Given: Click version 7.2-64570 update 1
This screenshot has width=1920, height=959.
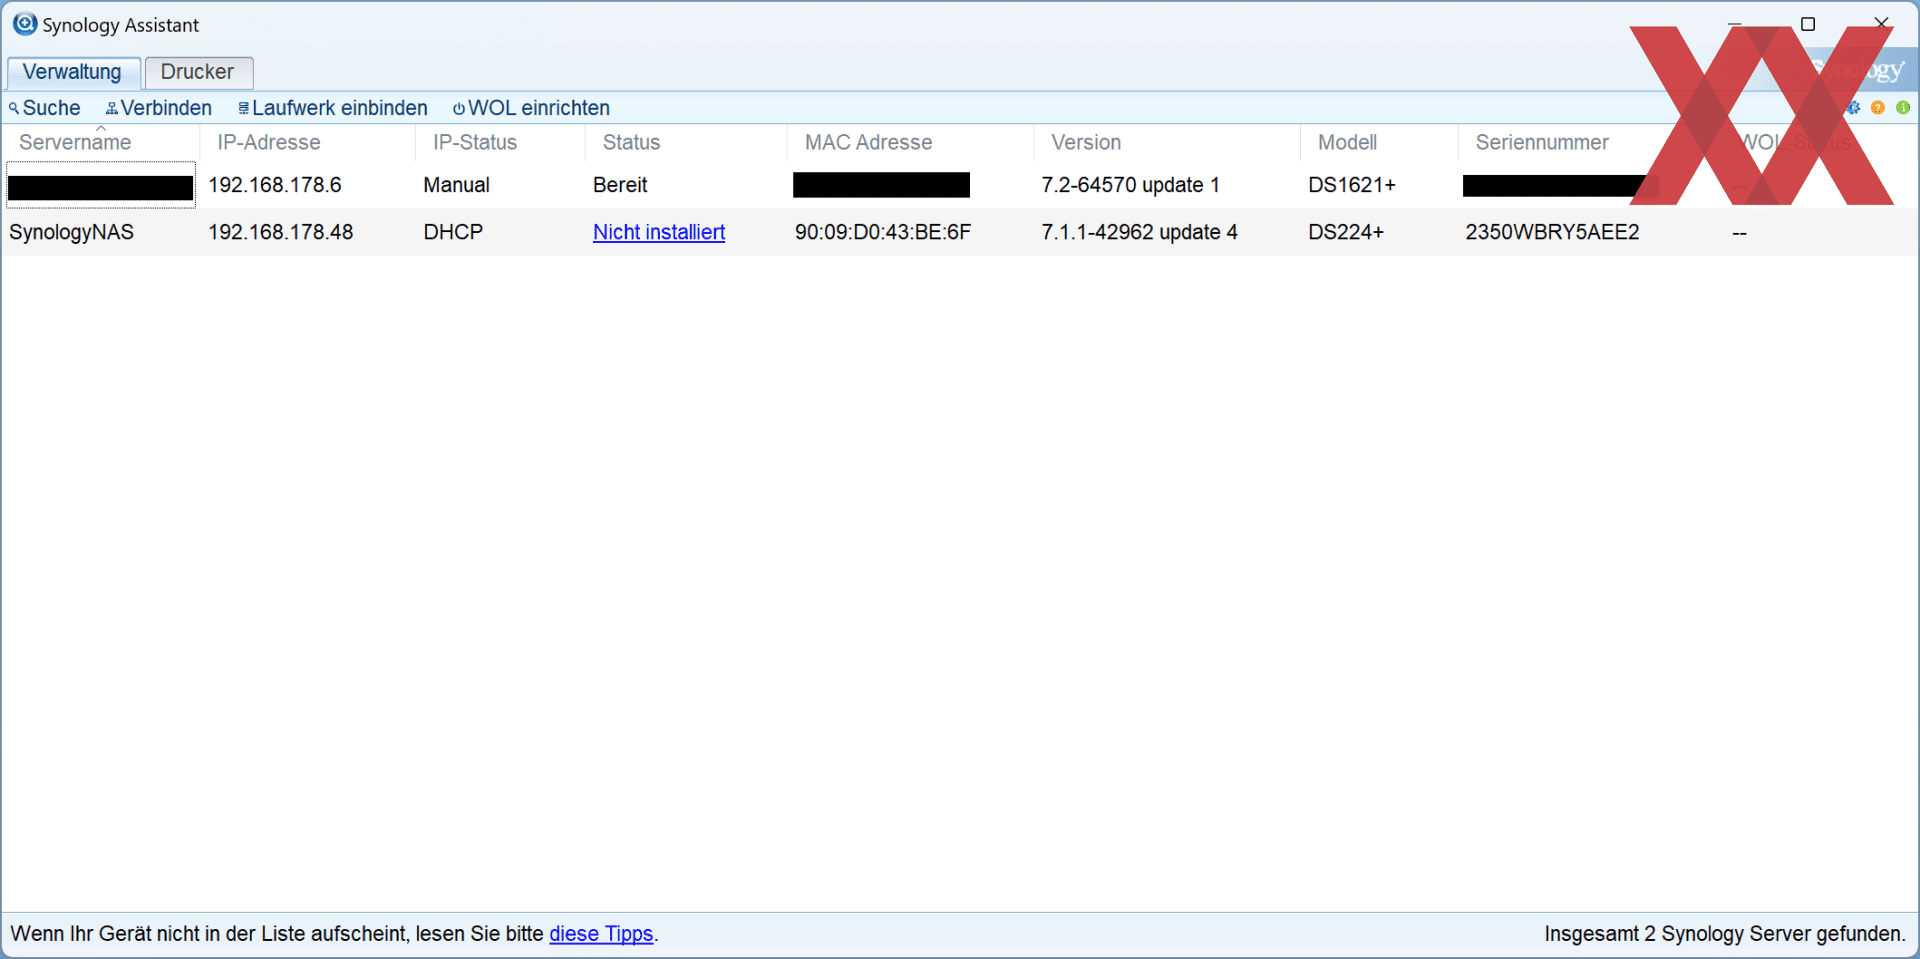Looking at the screenshot, I should click(1130, 185).
